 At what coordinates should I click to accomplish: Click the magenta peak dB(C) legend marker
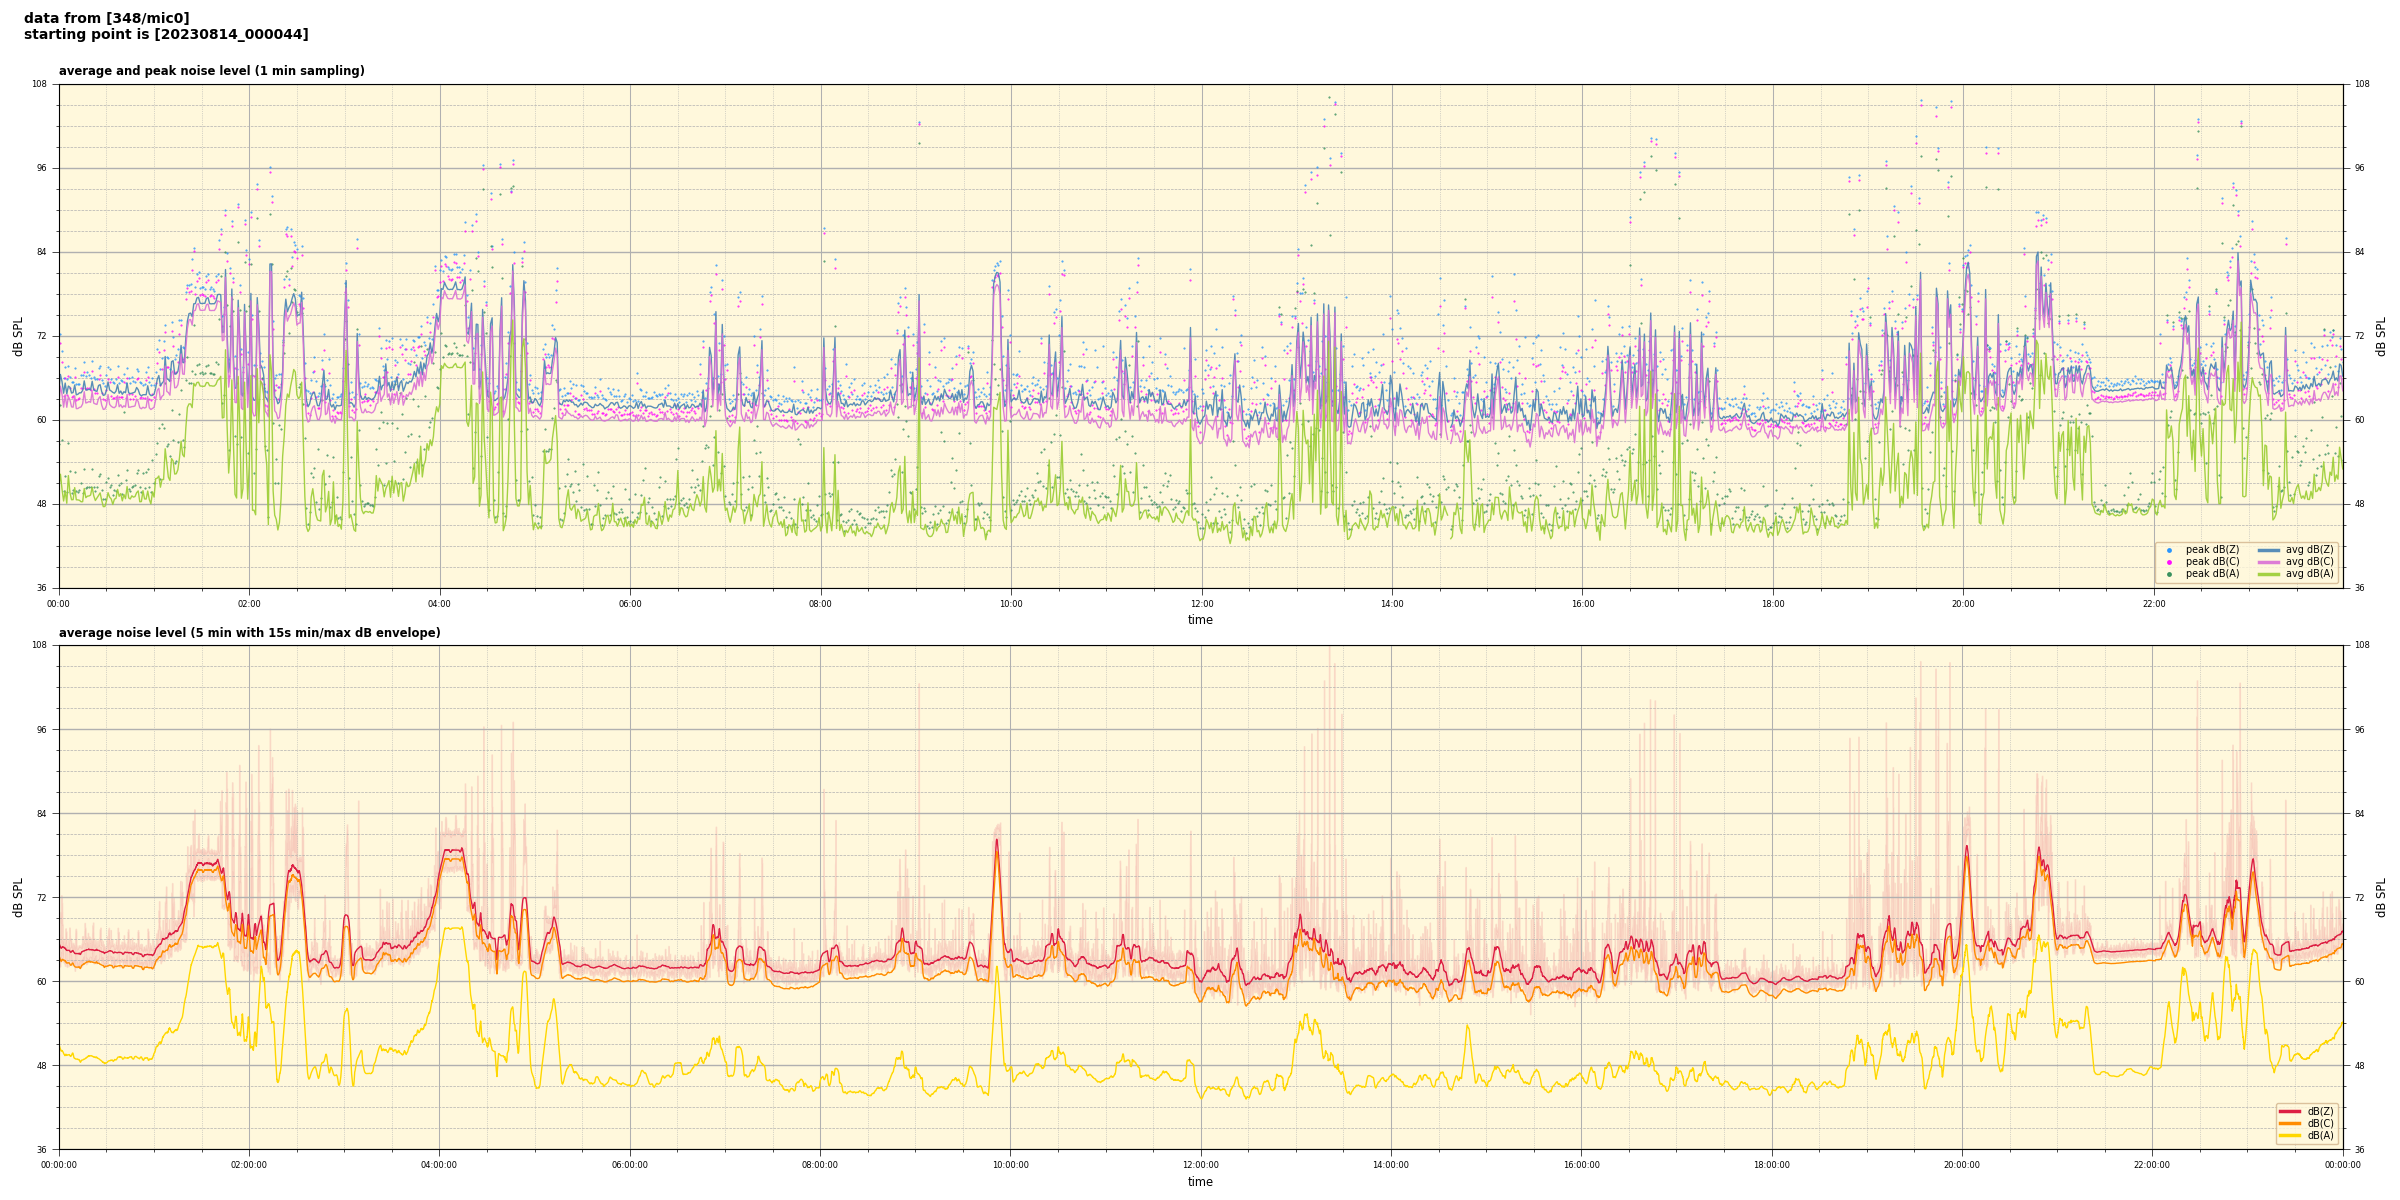pyautogui.click(x=2169, y=562)
